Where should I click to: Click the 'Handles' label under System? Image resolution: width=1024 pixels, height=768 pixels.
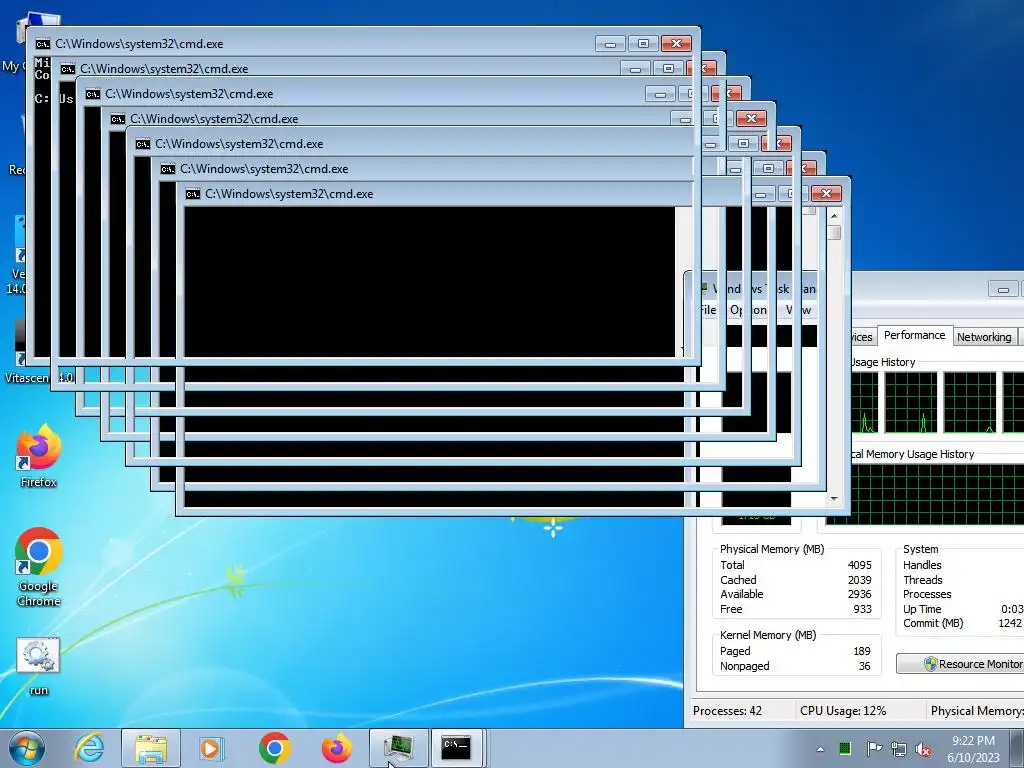pyautogui.click(x=922, y=565)
